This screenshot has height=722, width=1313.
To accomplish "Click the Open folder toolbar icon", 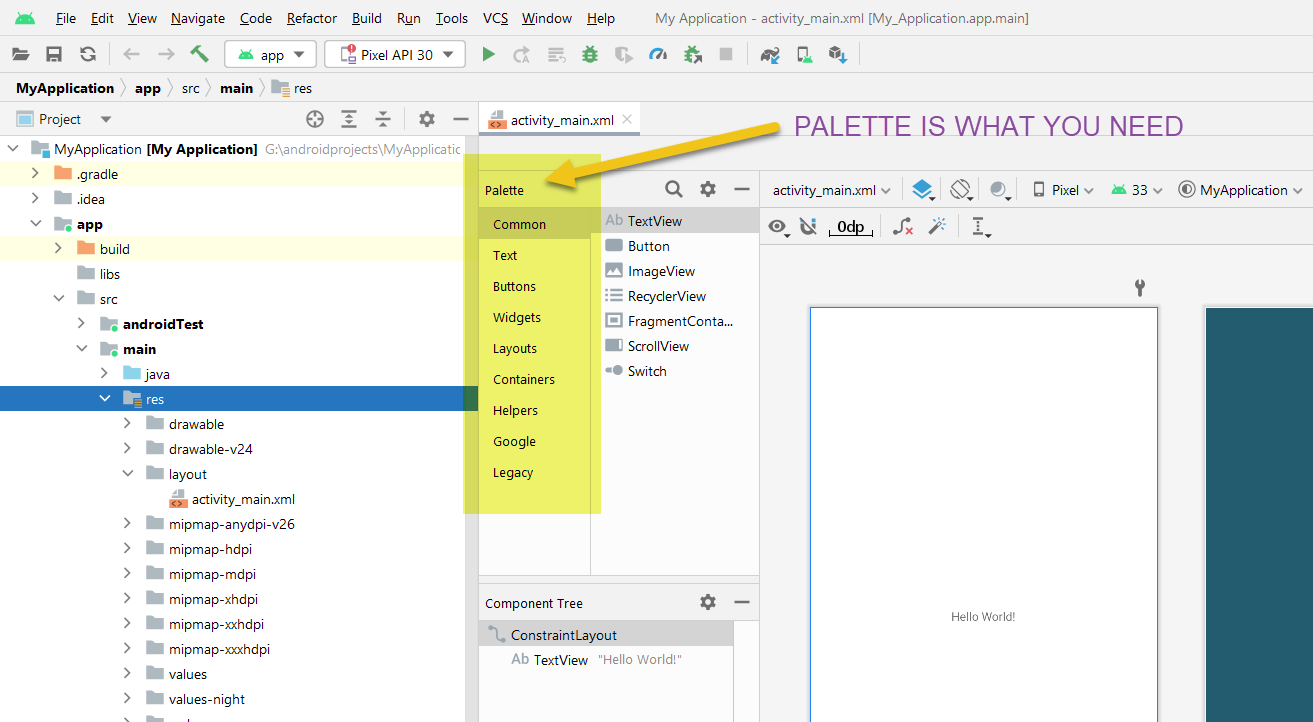I will [x=21, y=55].
